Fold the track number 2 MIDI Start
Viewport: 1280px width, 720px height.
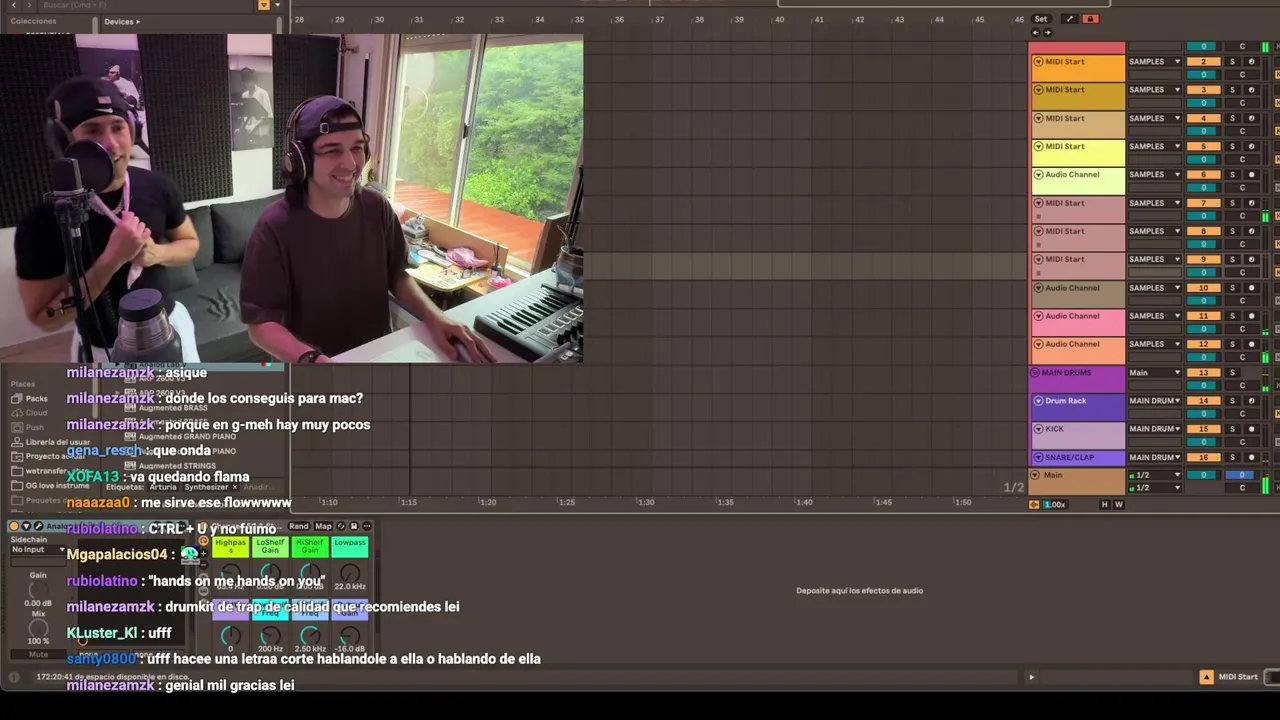tap(1038, 62)
